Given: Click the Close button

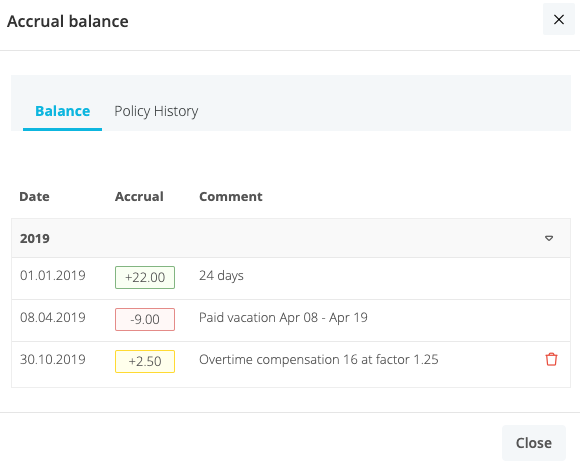Looking at the screenshot, I should pos(534,443).
